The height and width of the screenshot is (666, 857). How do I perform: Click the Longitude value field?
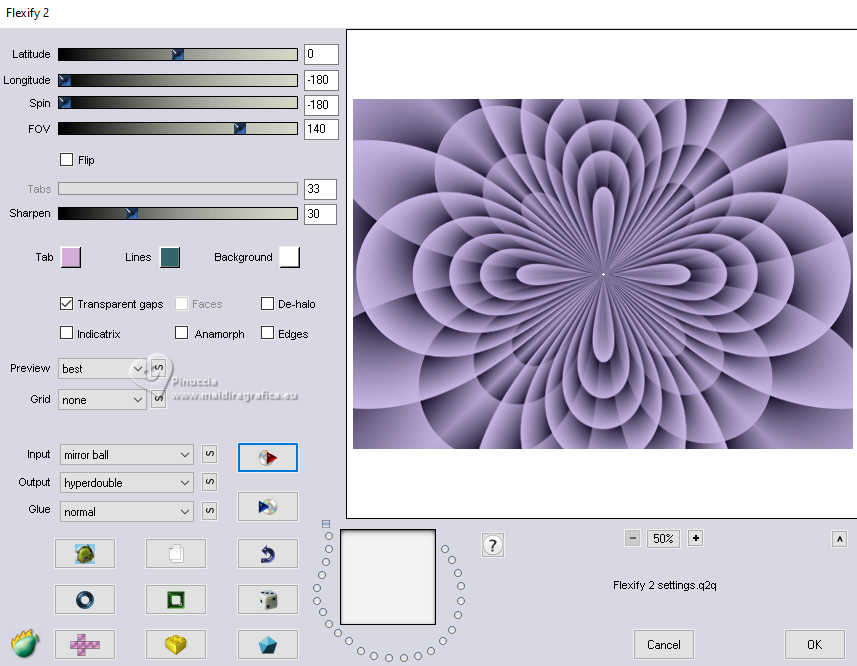click(321, 80)
